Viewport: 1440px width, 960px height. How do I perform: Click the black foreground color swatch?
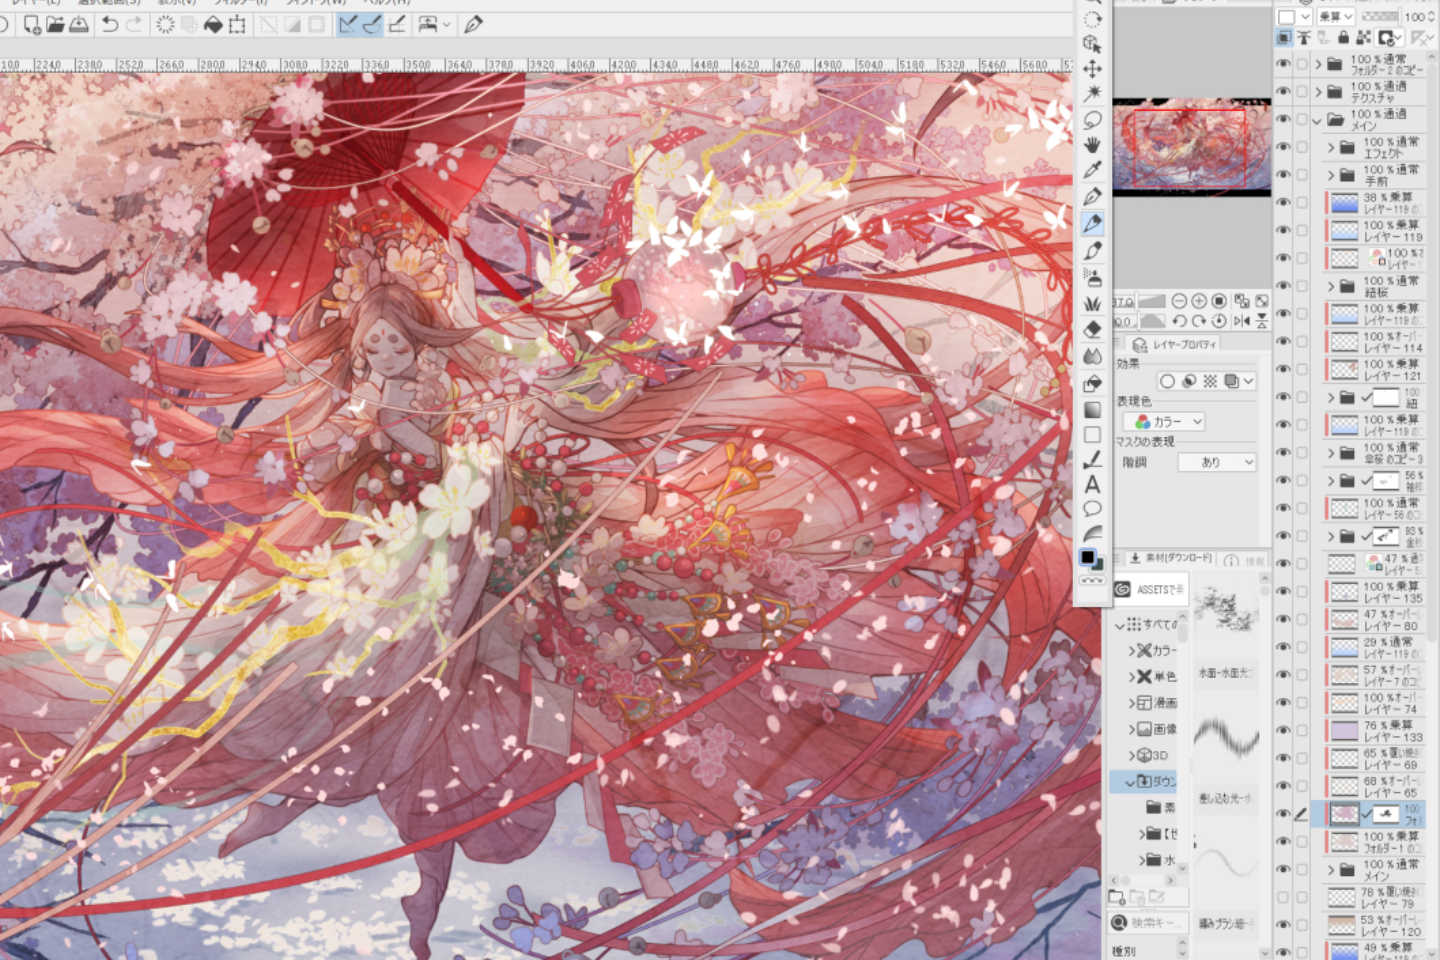[1088, 558]
